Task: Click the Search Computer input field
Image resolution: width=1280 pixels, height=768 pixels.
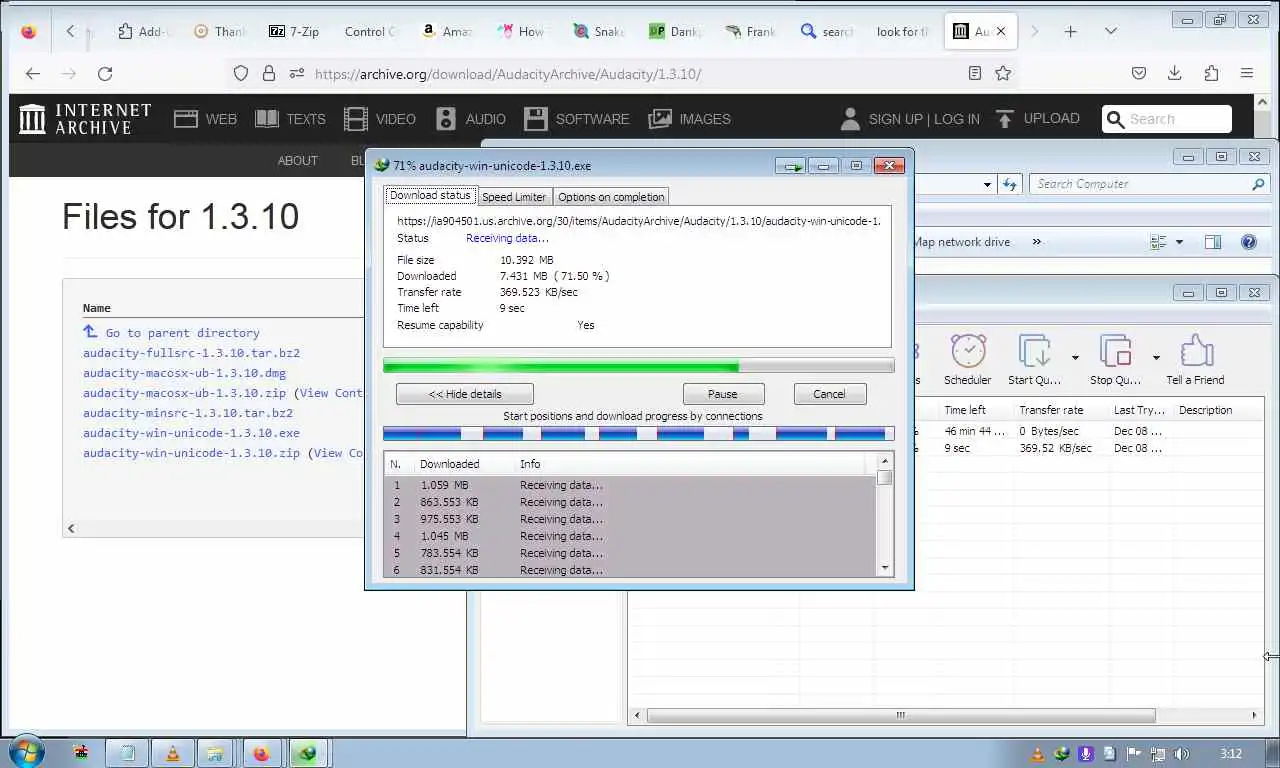Action: click(1140, 184)
